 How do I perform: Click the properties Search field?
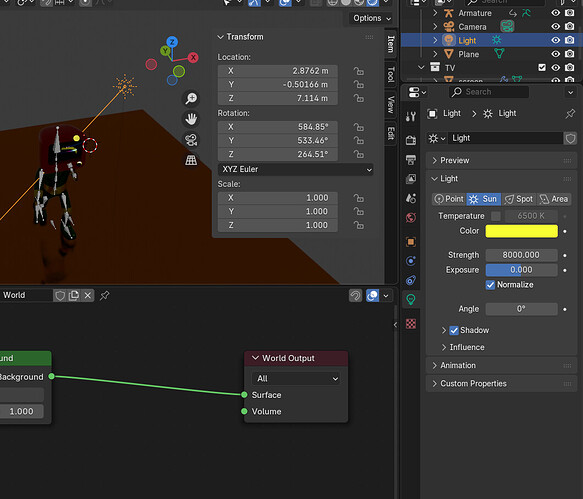[489, 92]
